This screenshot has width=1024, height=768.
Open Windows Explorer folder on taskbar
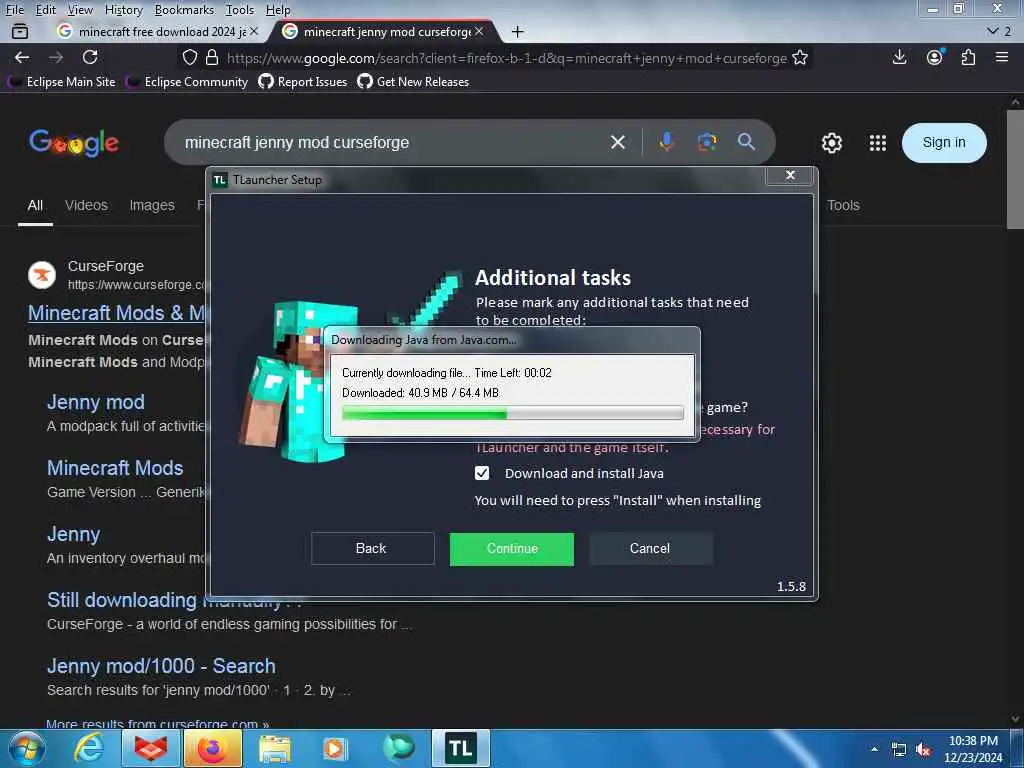tap(275, 748)
